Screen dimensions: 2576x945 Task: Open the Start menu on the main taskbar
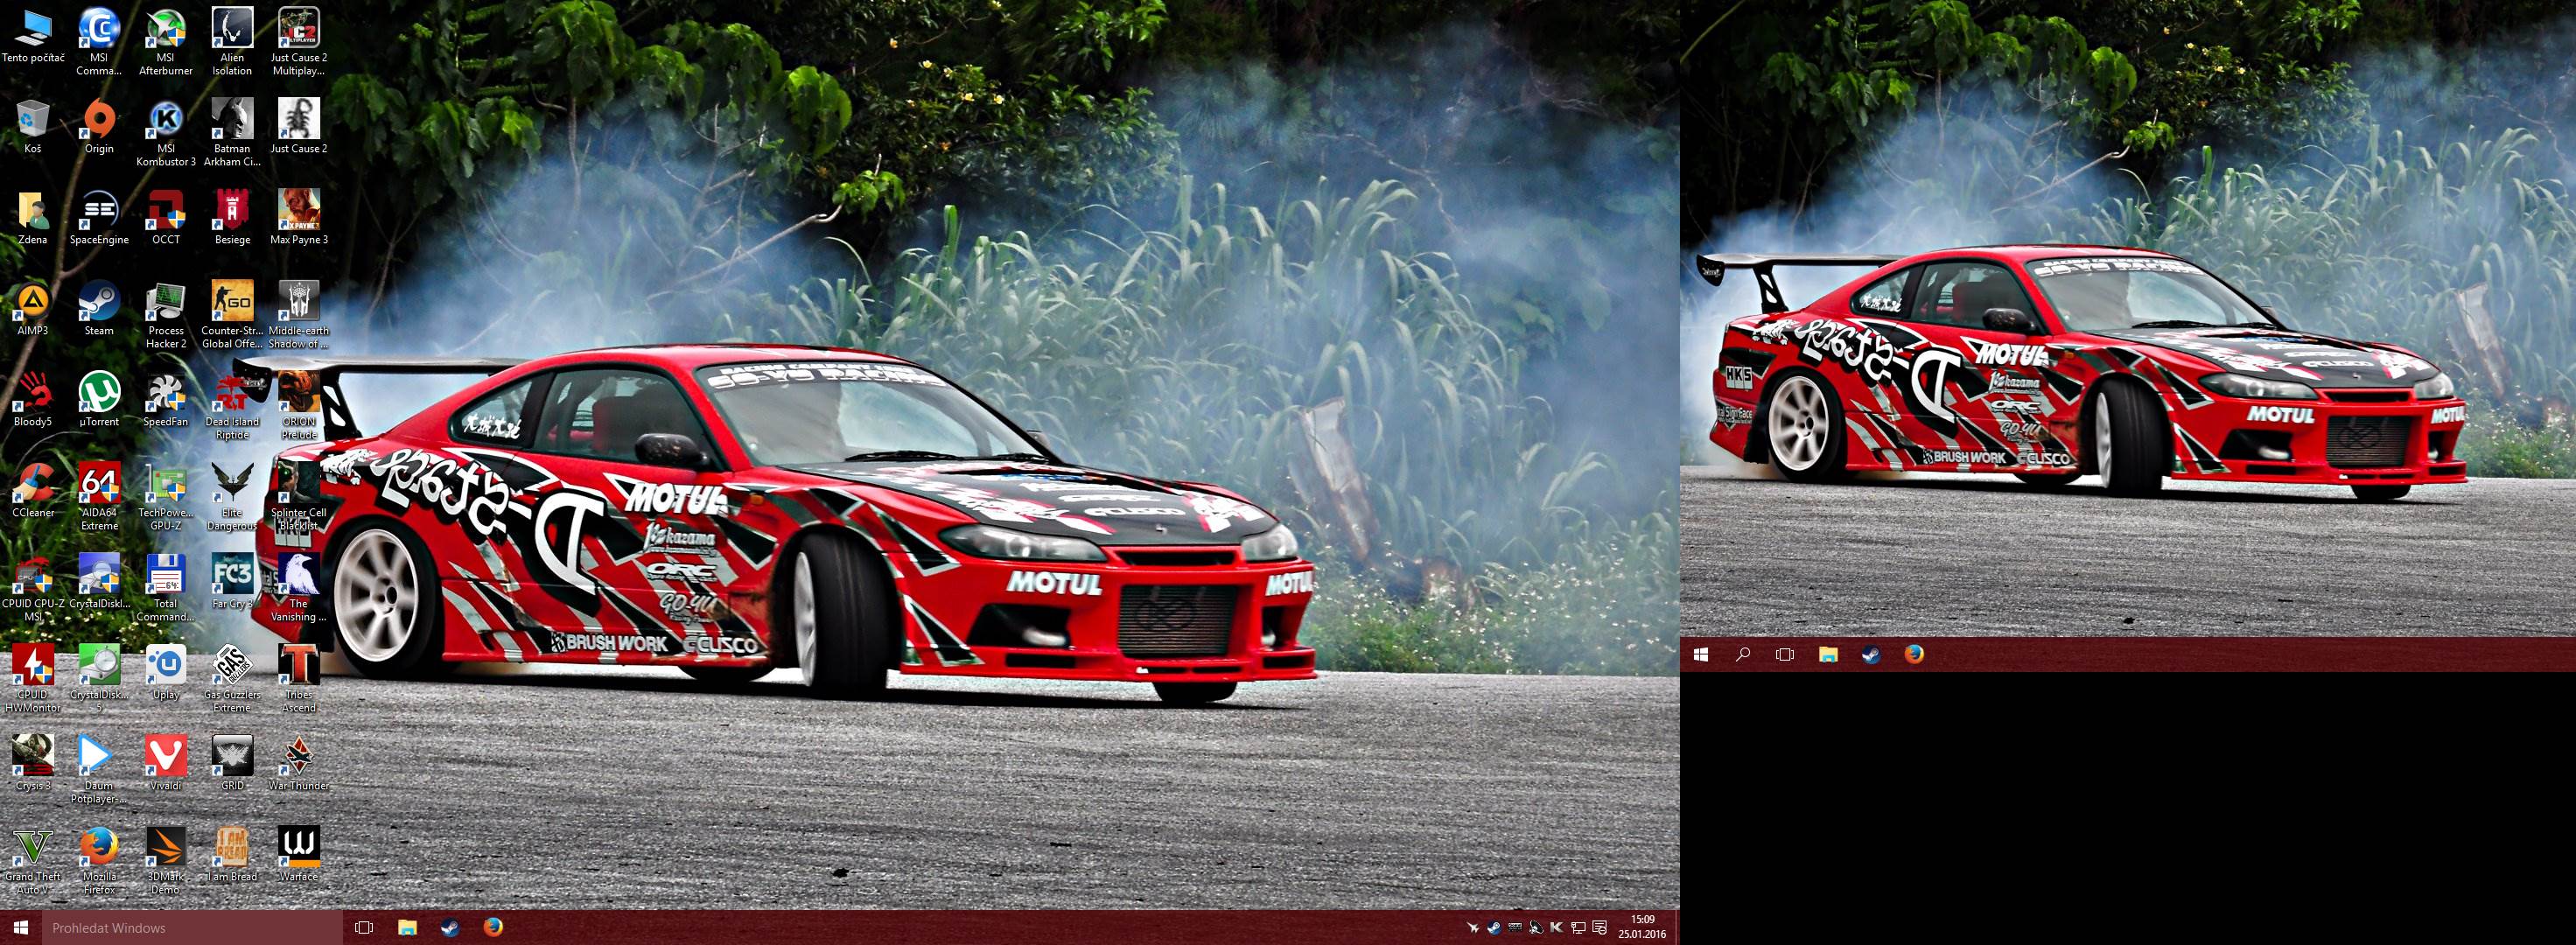(20, 928)
